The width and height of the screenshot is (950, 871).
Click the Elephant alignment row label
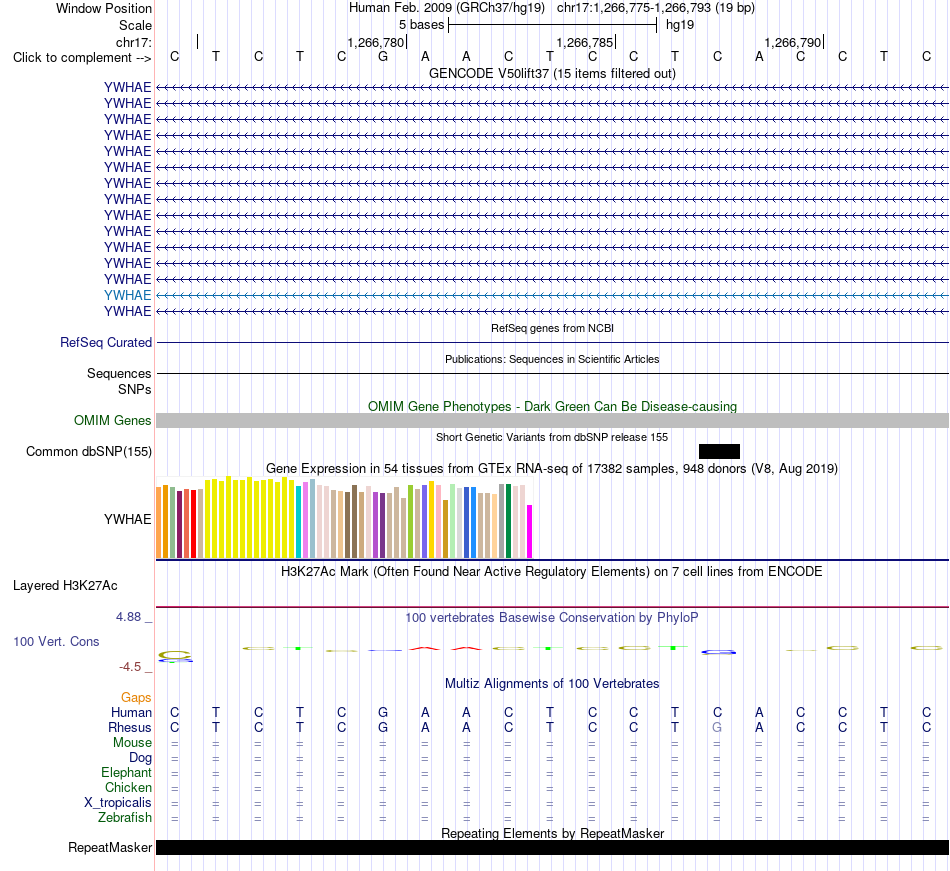click(126, 773)
